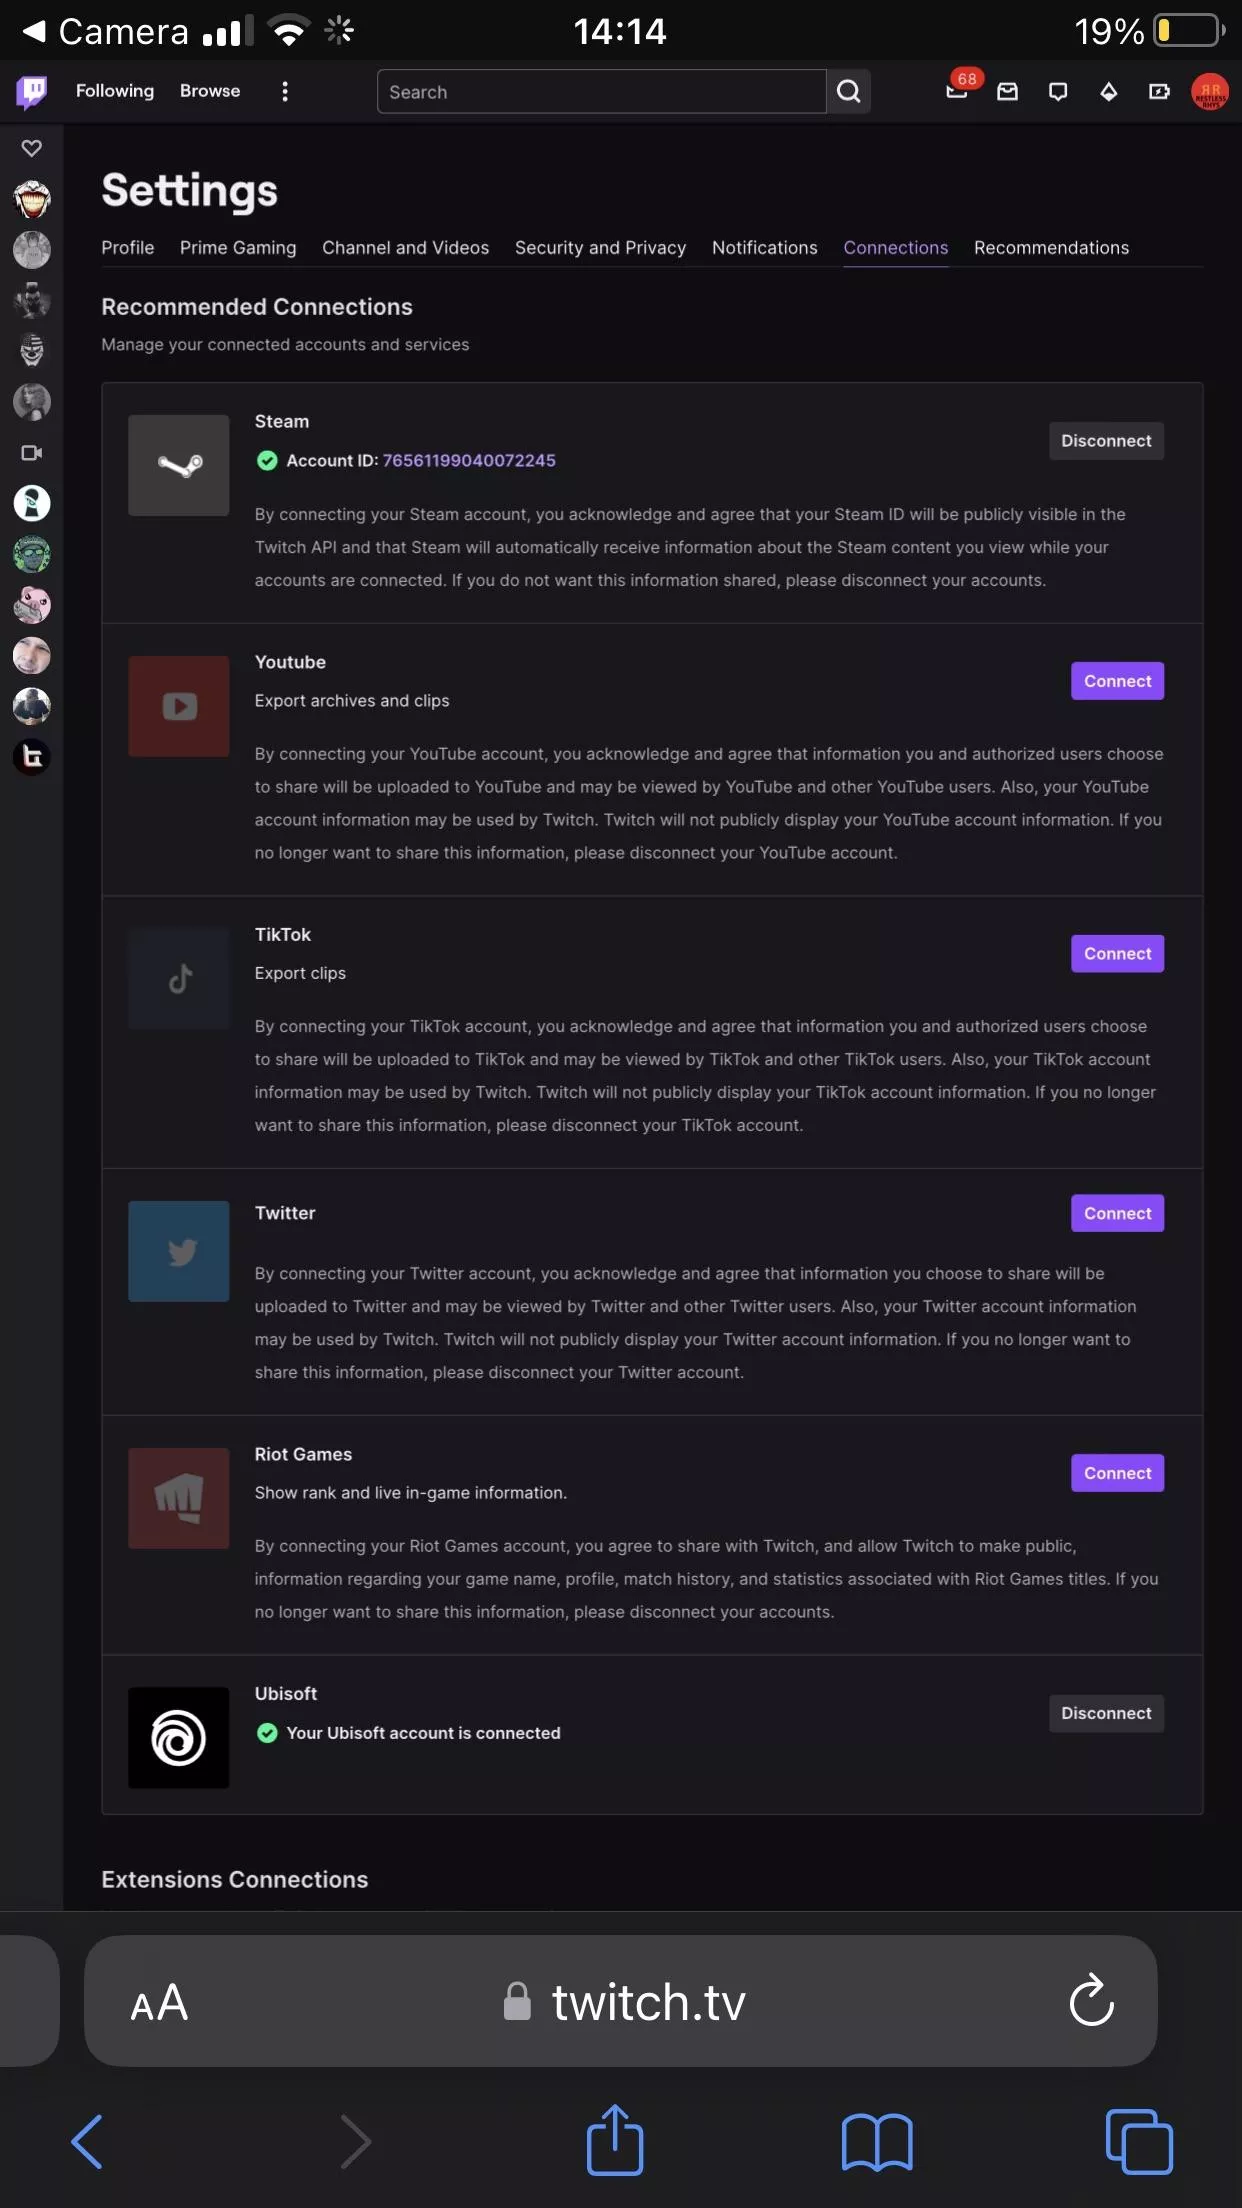Disconnect the Ubisoft account
The height and width of the screenshot is (2208, 1242).
tap(1106, 1713)
